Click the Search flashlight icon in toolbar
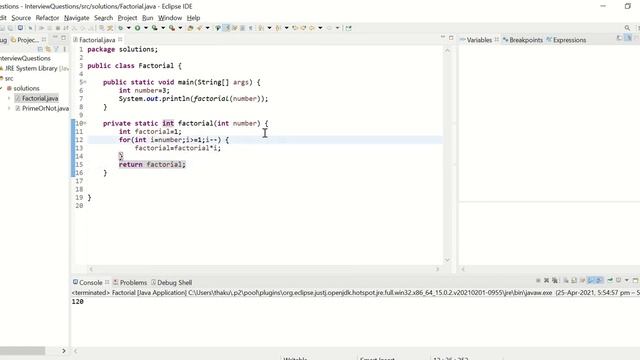Screen dimensions: 640x360 [x=199, y=28]
